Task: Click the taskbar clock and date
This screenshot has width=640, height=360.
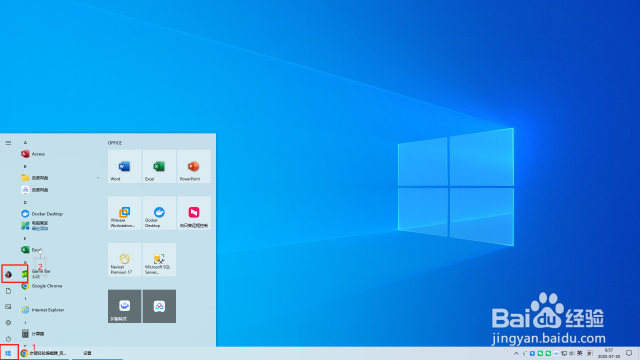Action: pyautogui.click(x=609, y=353)
